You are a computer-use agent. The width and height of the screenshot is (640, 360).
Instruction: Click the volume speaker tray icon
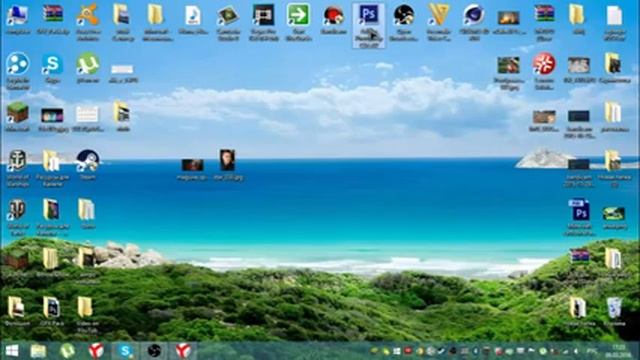coord(576,351)
